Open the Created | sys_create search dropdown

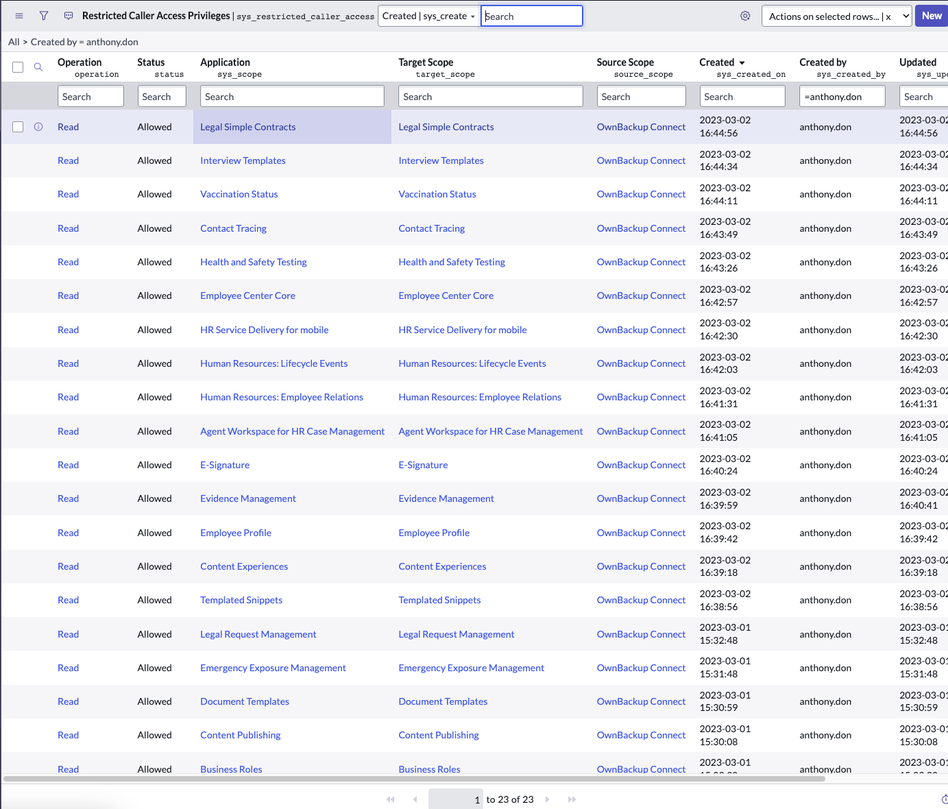point(429,15)
